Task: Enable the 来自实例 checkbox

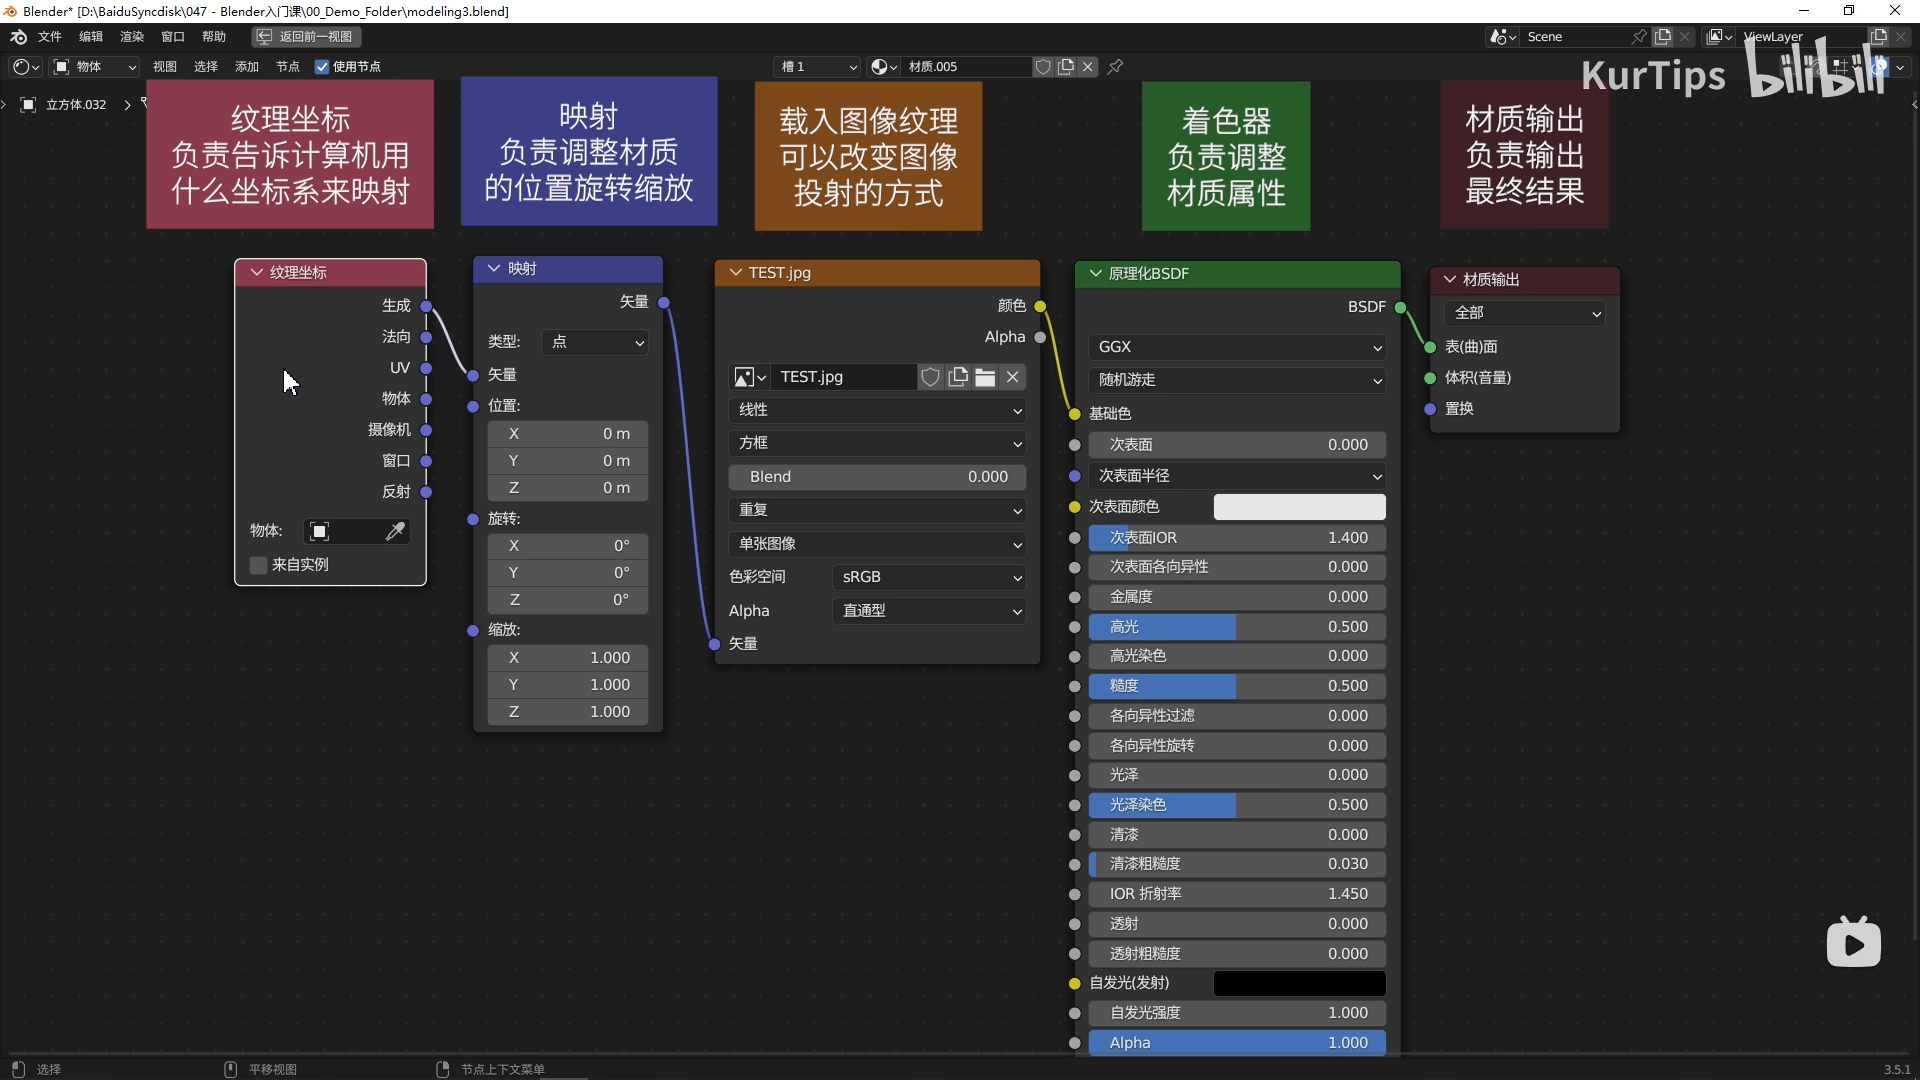Action: 259,565
